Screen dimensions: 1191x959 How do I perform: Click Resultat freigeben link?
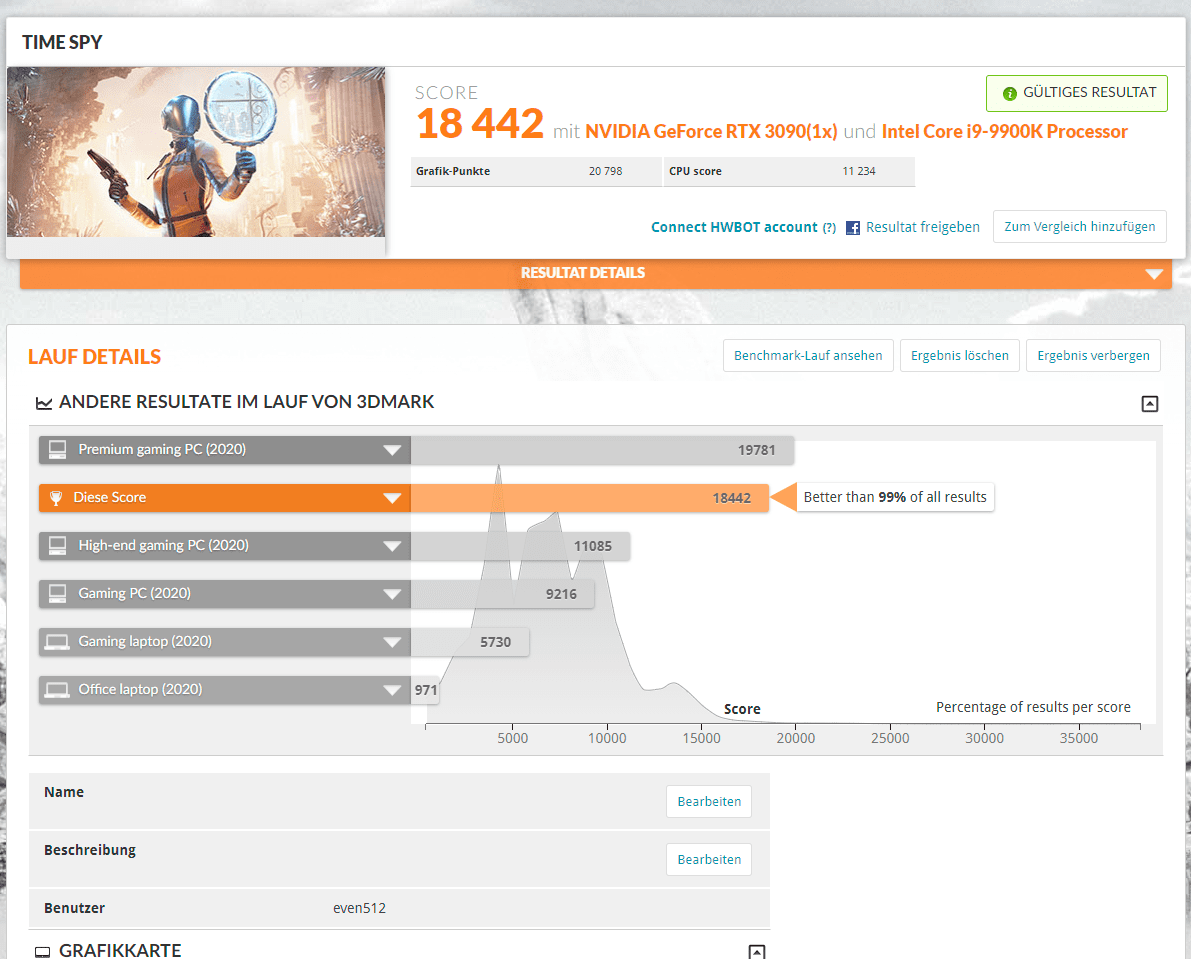pos(922,227)
